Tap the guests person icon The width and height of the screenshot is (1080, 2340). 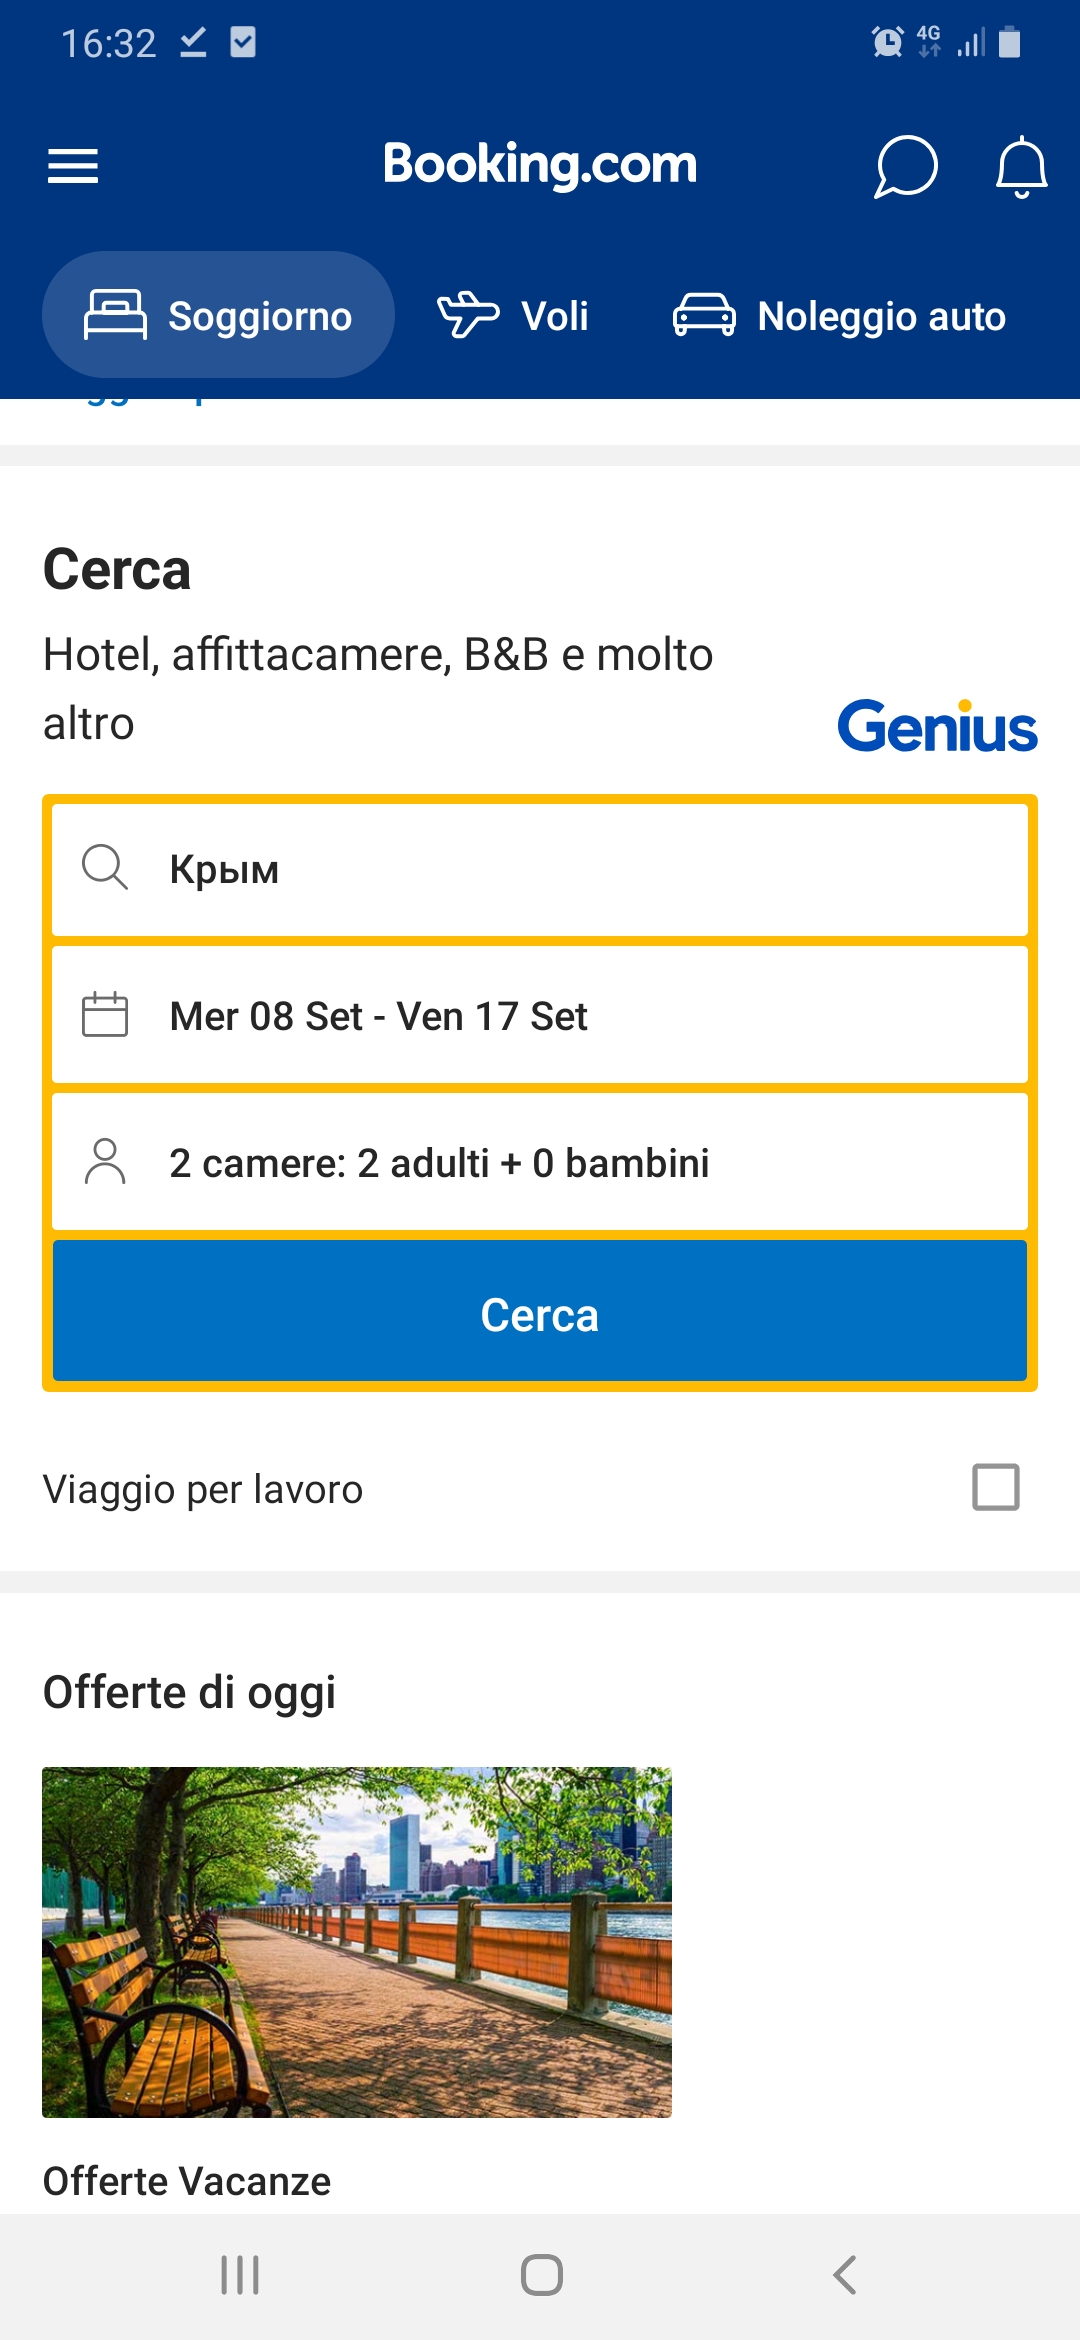click(x=105, y=1161)
